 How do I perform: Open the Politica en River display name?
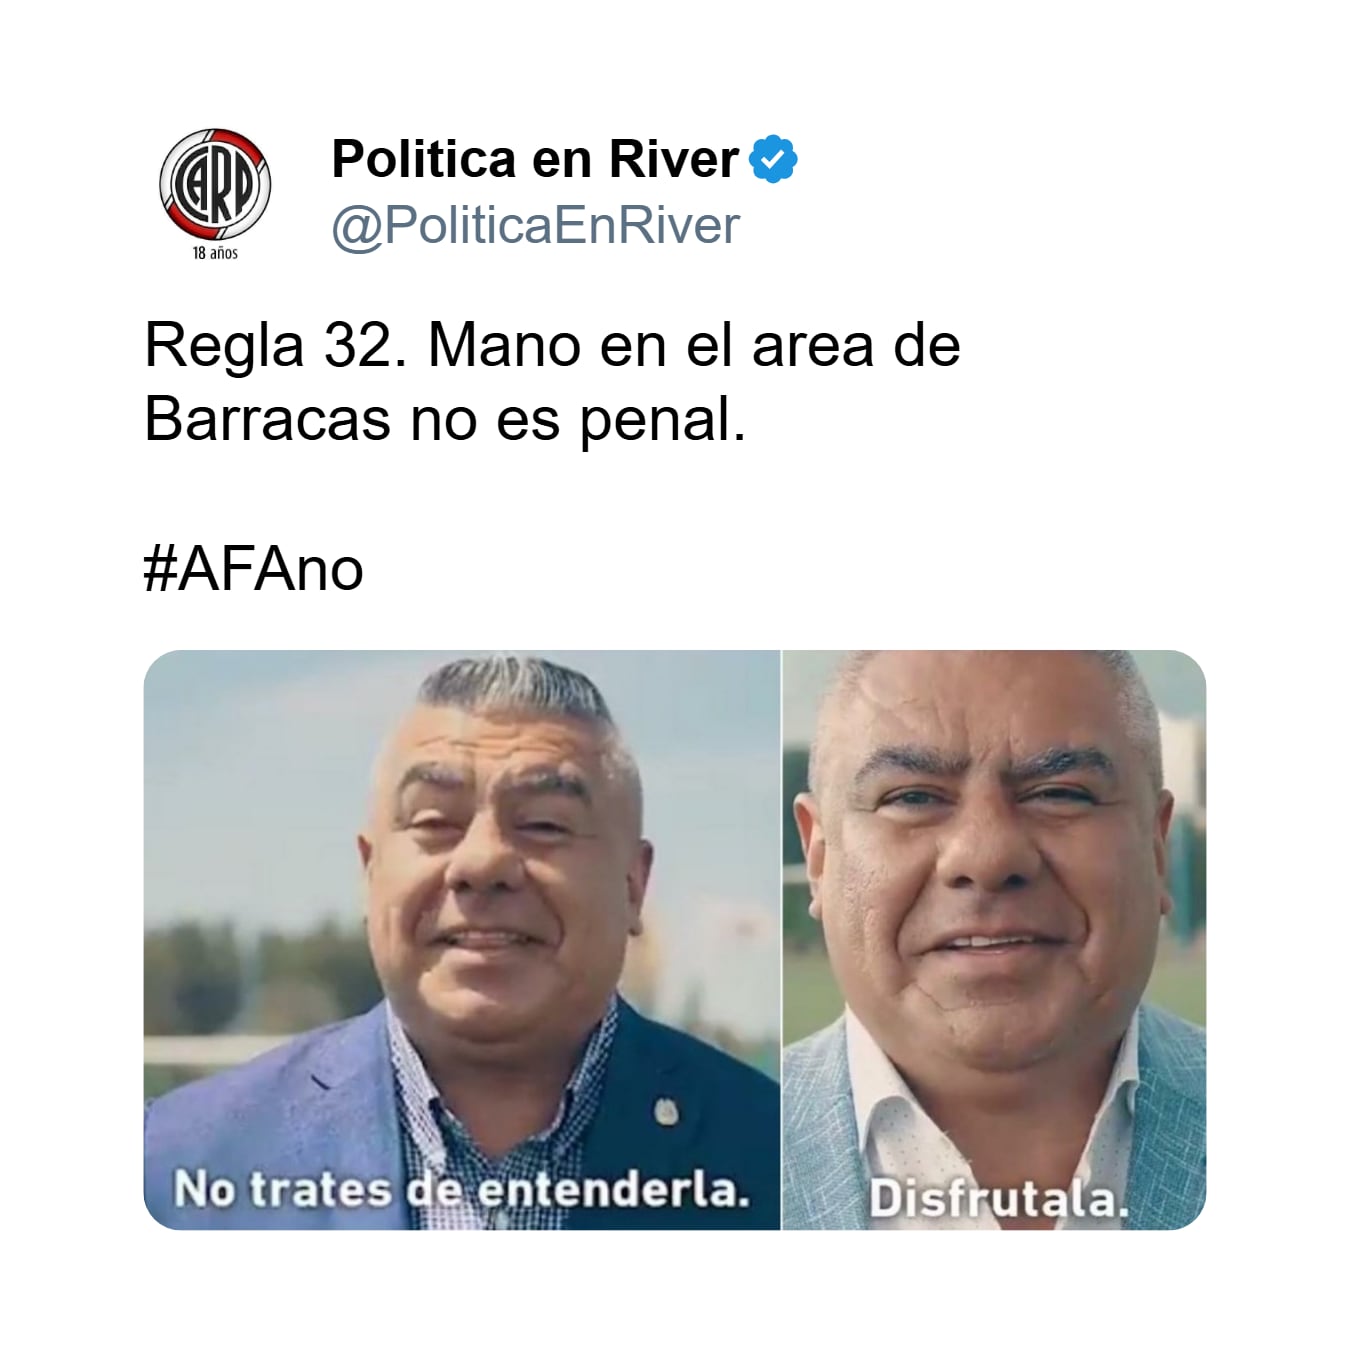click(x=535, y=159)
